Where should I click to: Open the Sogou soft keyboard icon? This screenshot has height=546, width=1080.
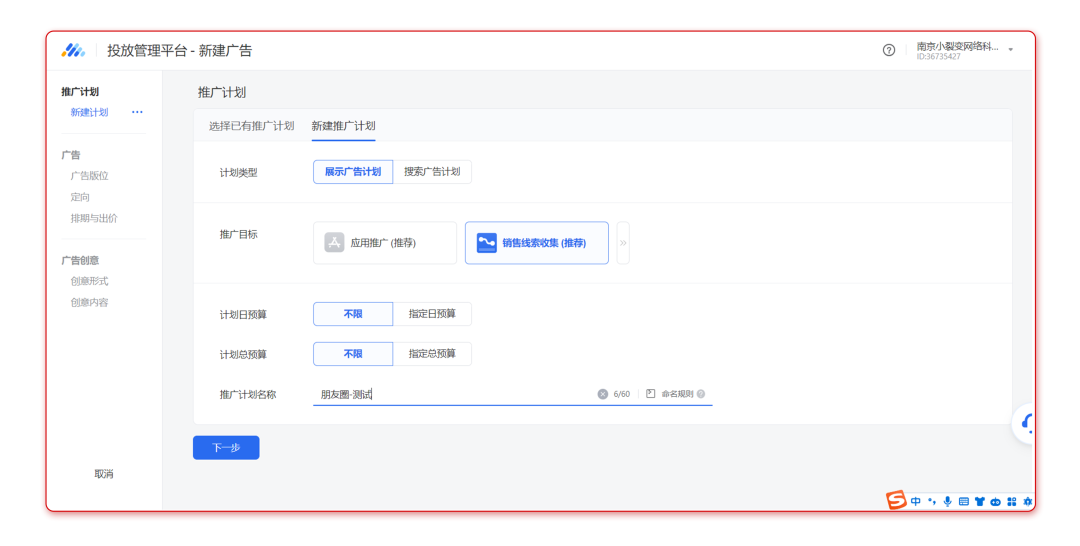point(964,501)
